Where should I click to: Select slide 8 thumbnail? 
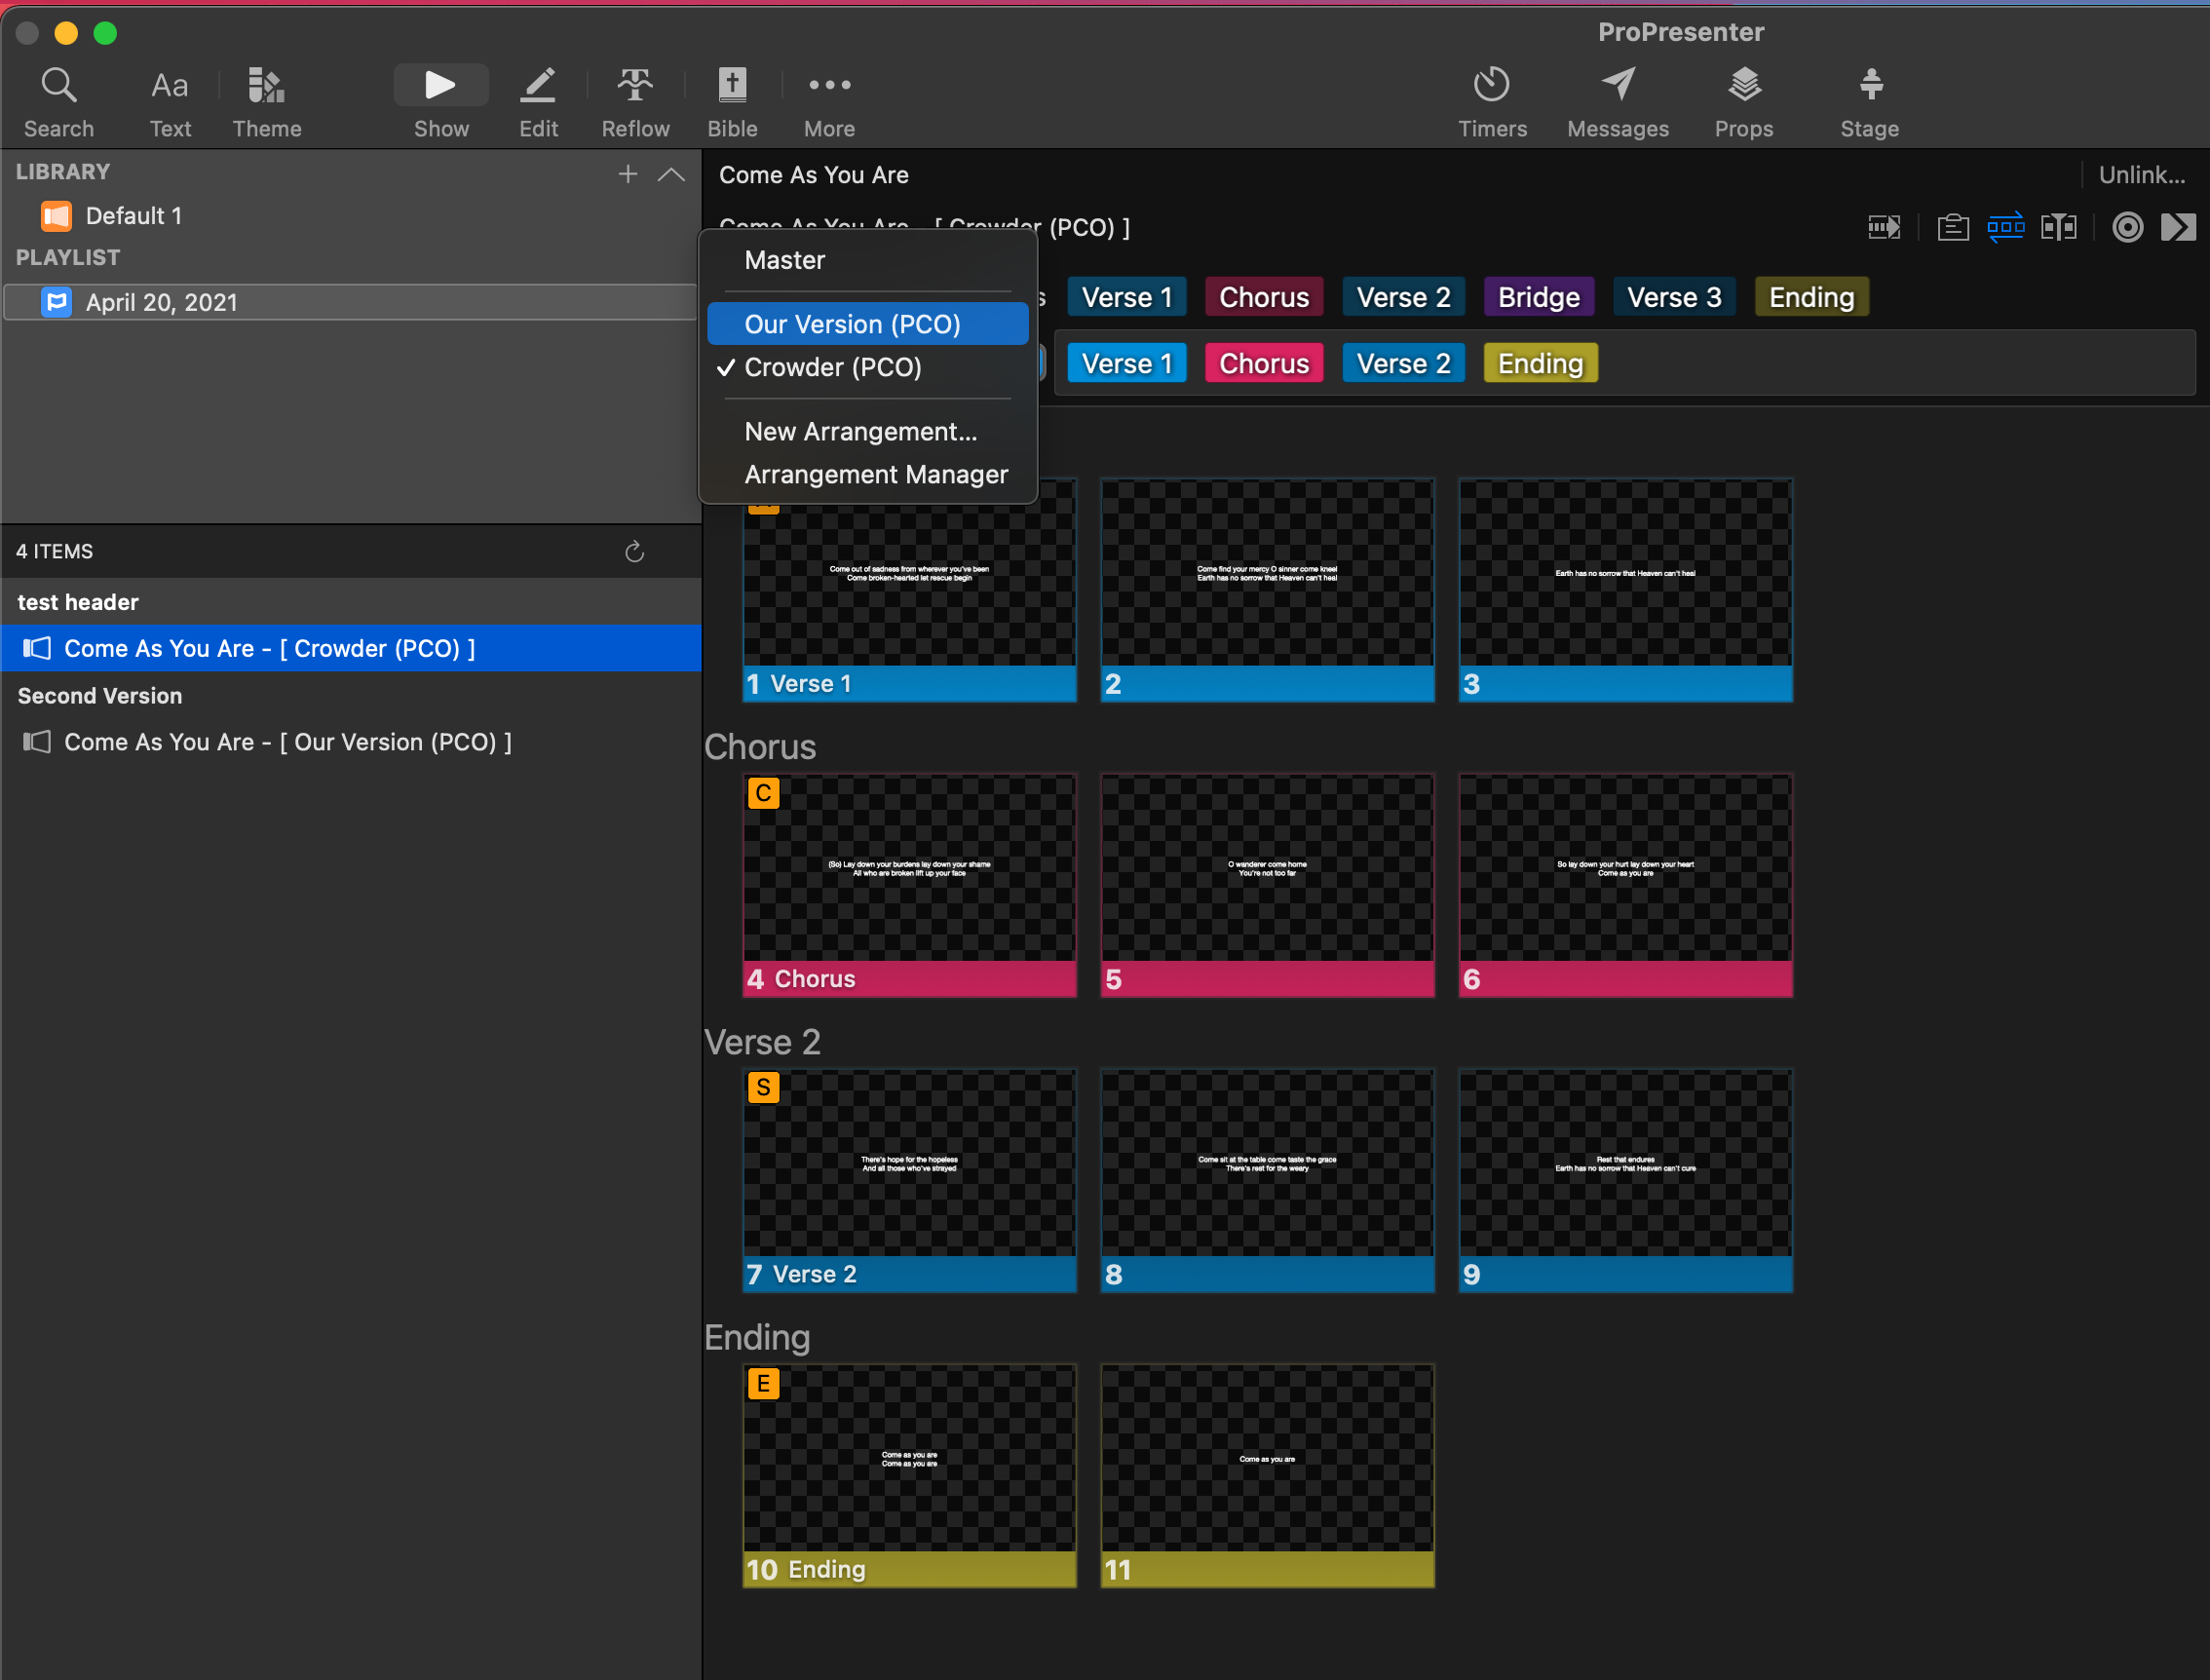(1267, 1180)
